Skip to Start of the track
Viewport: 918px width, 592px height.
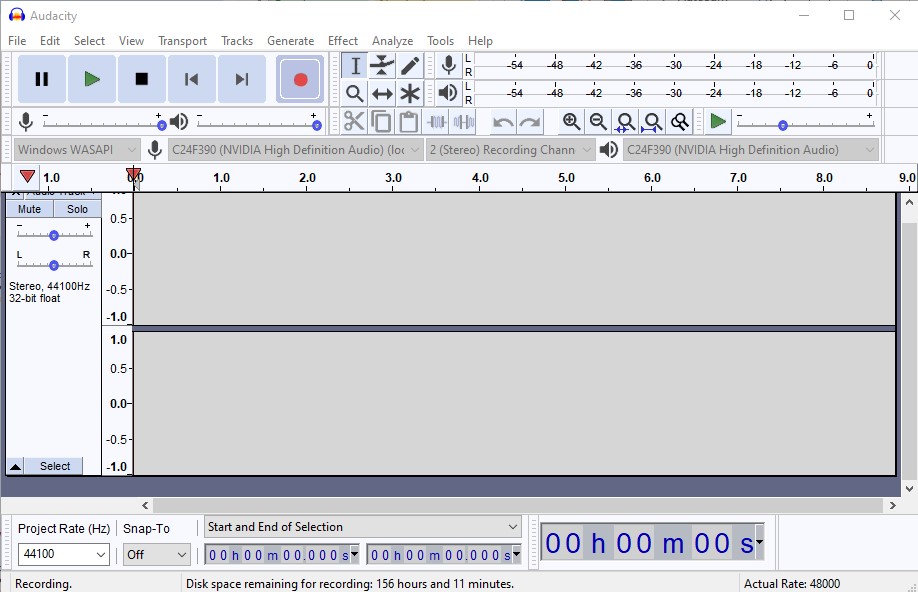point(191,79)
